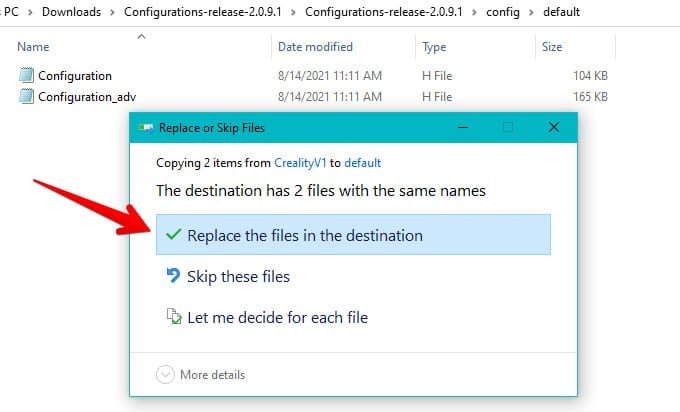Minimize the Replace or Skip Files dialog
This screenshot has width=680, height=412.
click(463, 128)
